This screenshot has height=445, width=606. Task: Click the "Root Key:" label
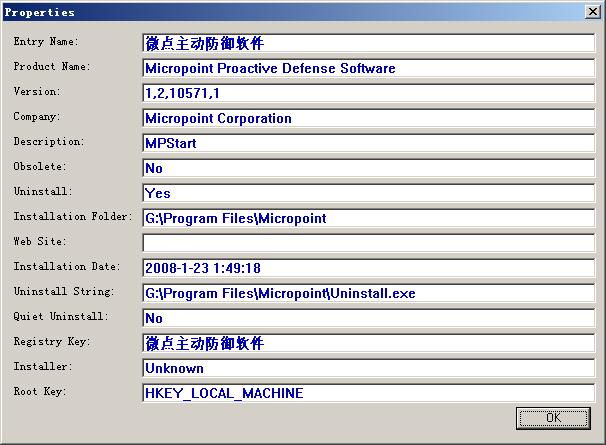coord(40,391)
